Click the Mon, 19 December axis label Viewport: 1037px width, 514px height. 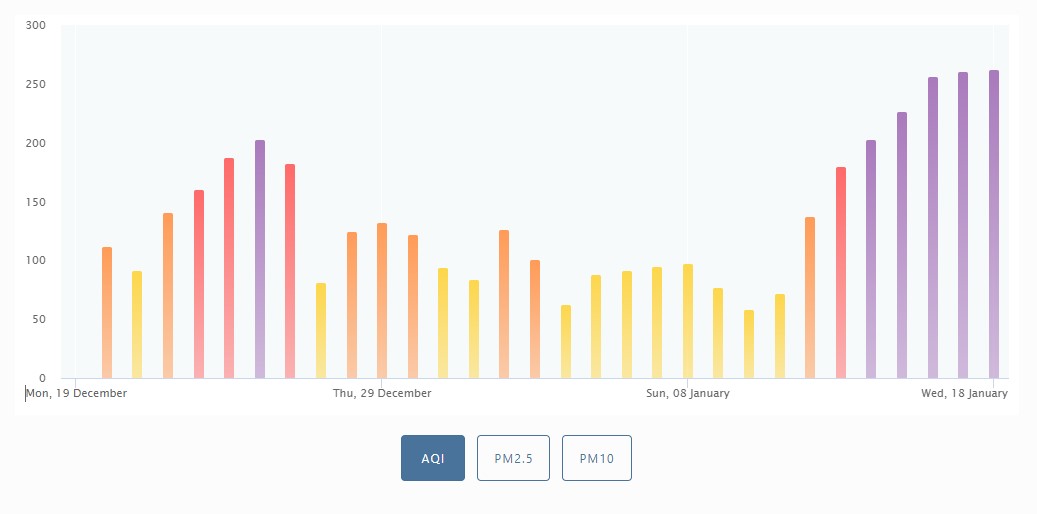[x=77, y=393]
